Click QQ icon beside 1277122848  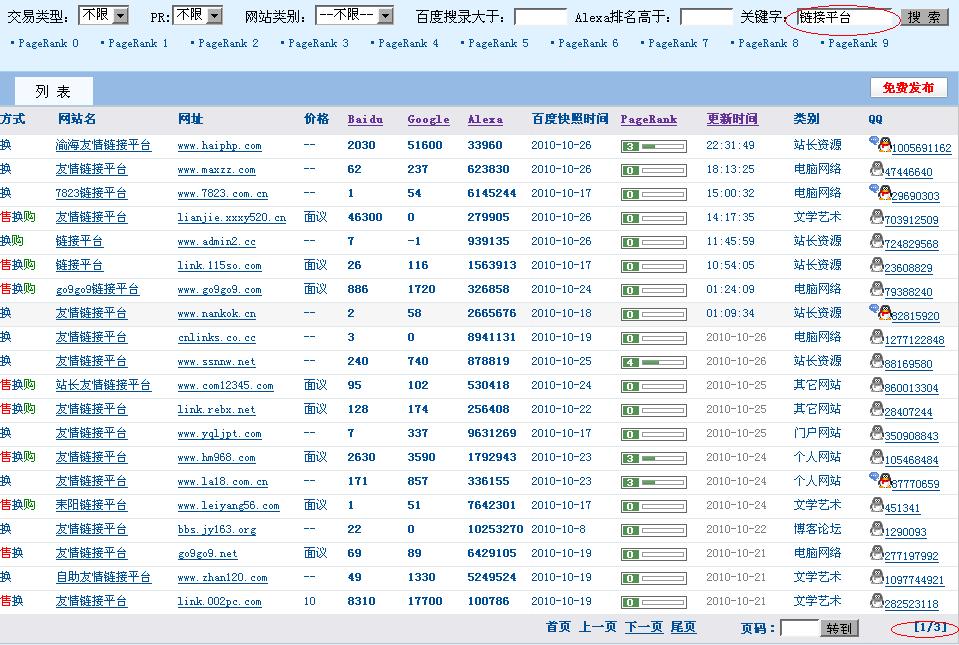(x=876, y=338)
